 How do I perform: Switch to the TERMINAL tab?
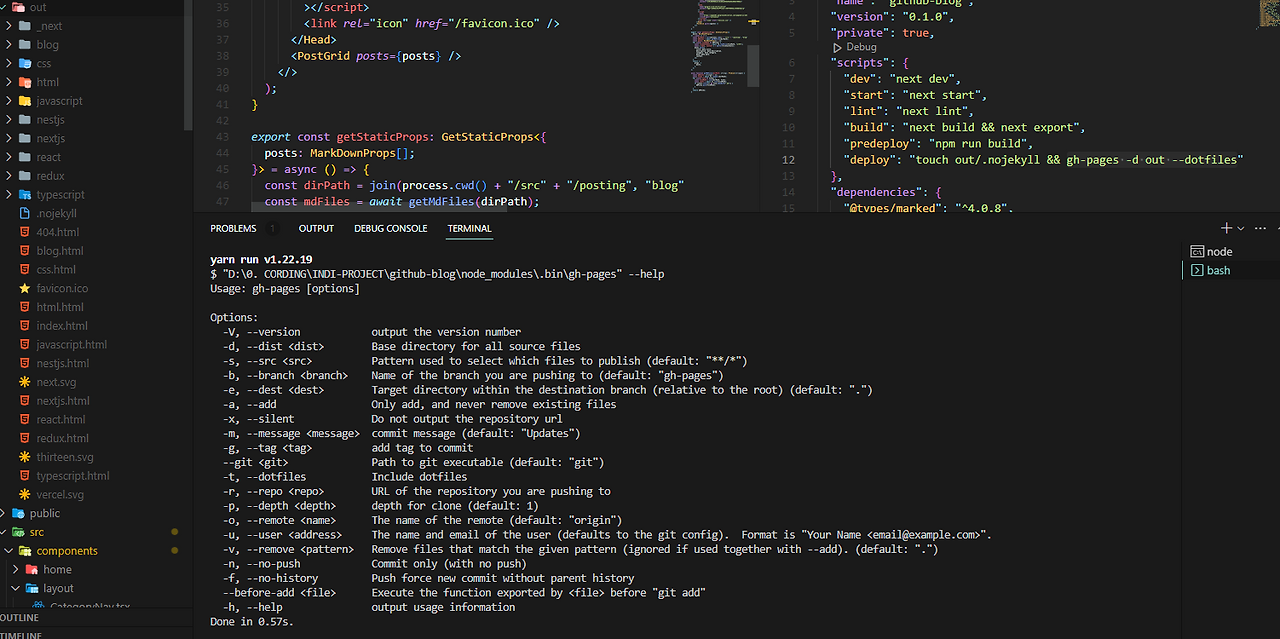tap(469, 228)
